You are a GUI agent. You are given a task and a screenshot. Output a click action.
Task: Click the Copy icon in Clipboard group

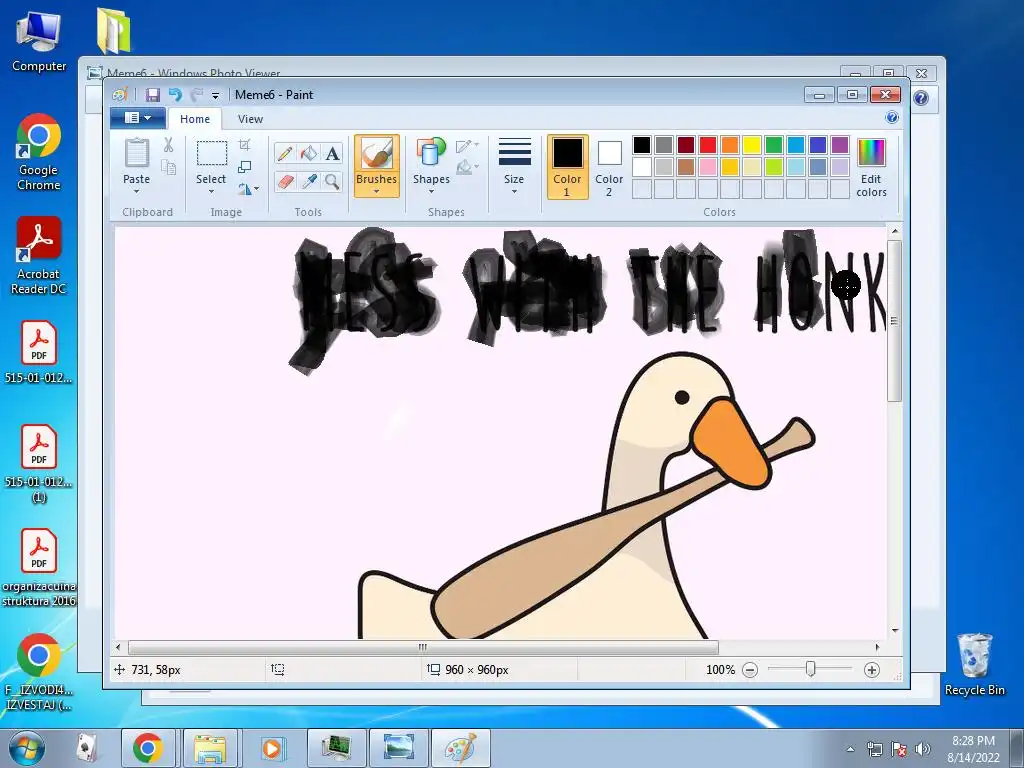pyautogui.click(x=168, y=168)
